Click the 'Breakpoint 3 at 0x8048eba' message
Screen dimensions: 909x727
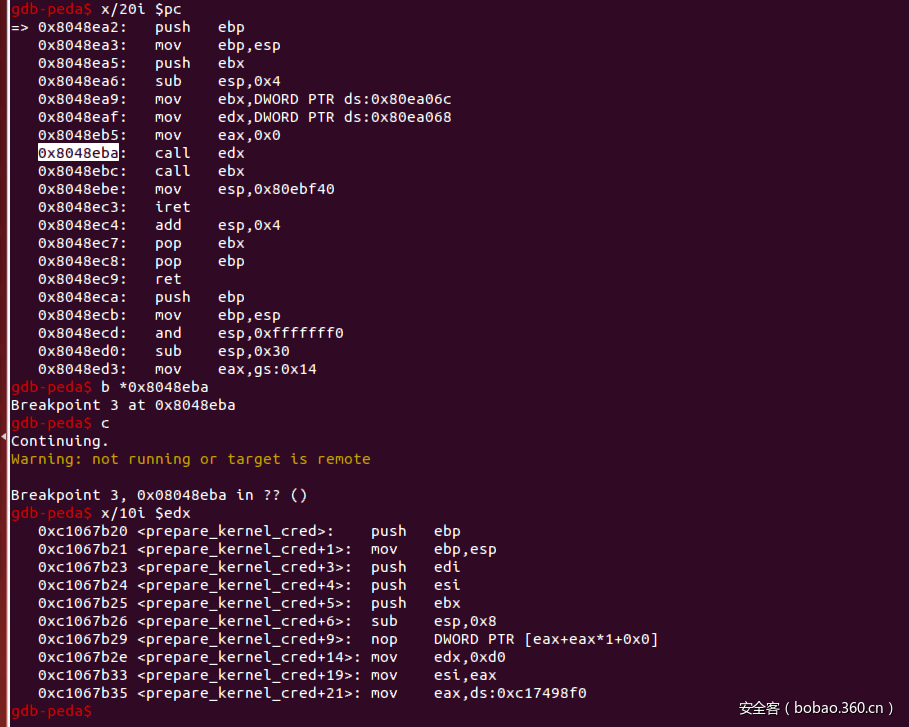coord(122,405)
